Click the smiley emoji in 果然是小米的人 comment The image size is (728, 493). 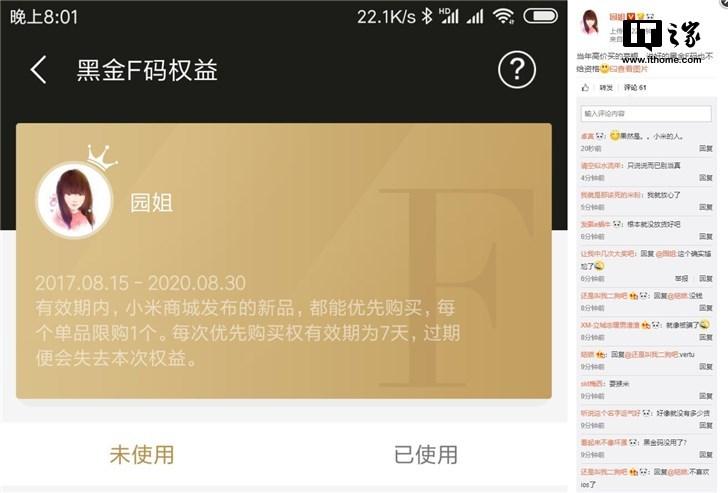click(615, 136)
